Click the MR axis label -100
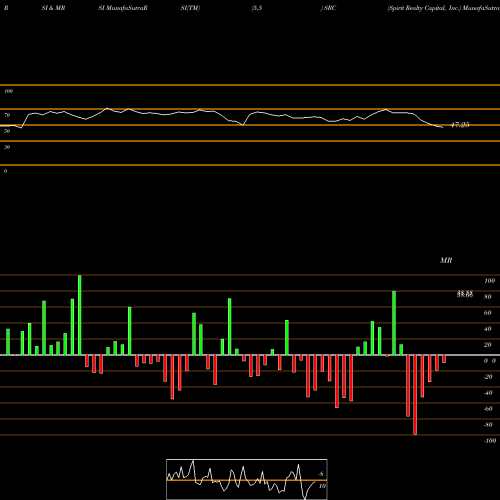 tap(489, 441)
